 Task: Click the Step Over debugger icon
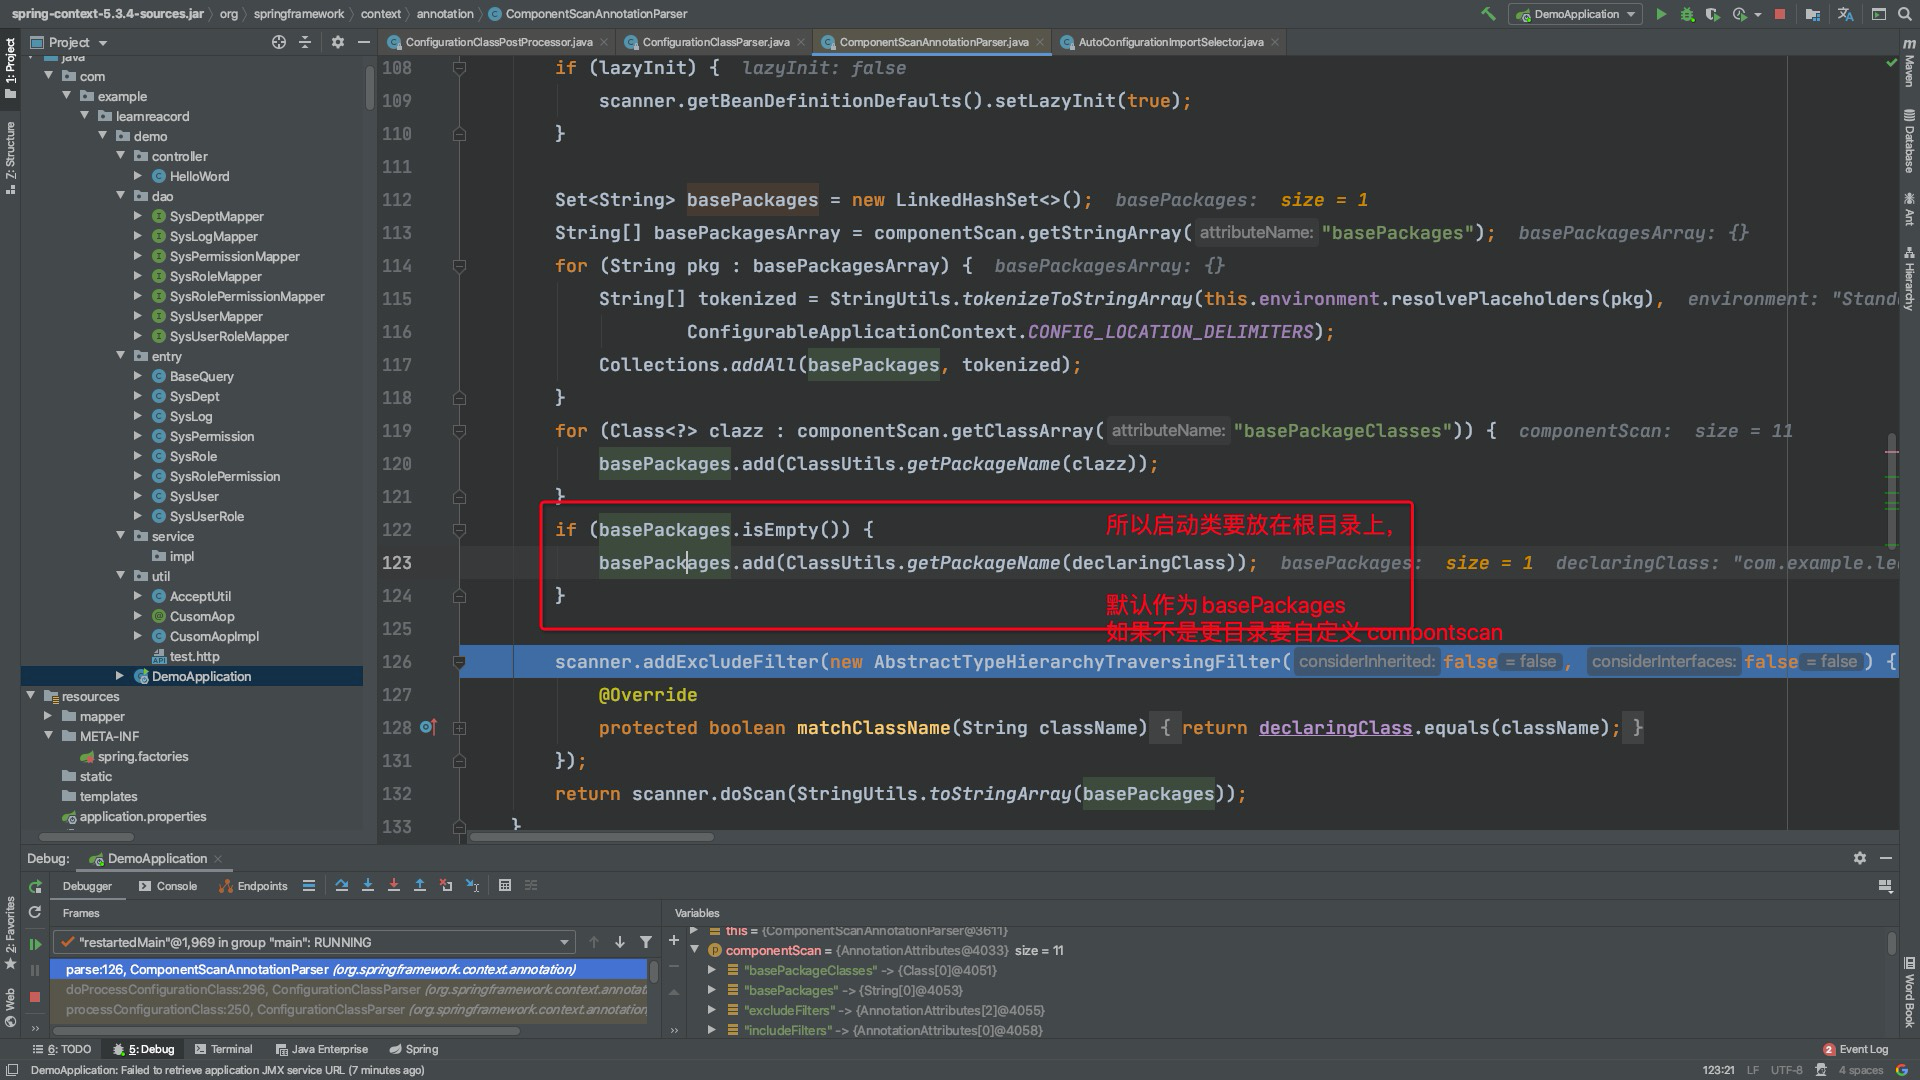pyautogui.click(x=342, y=885)
